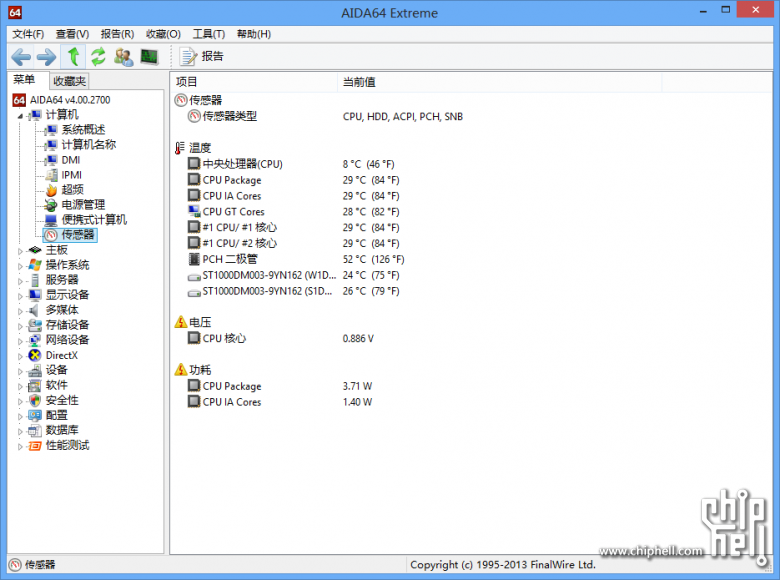Viewport: 780px width, 580px height.
Task: Click the 数据库 tree icon
Action: click(x=35, y=431)
